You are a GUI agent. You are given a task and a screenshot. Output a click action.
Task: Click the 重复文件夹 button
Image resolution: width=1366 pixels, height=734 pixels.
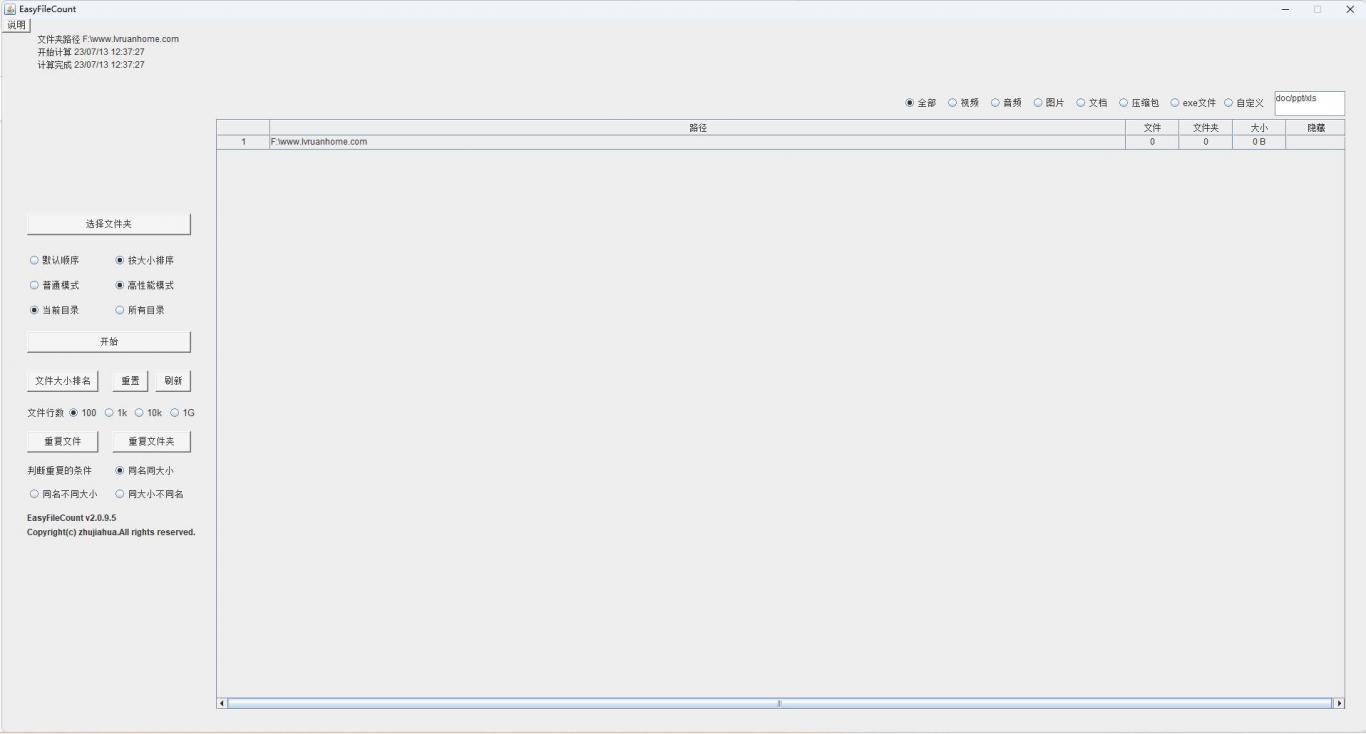coord(151,441)
